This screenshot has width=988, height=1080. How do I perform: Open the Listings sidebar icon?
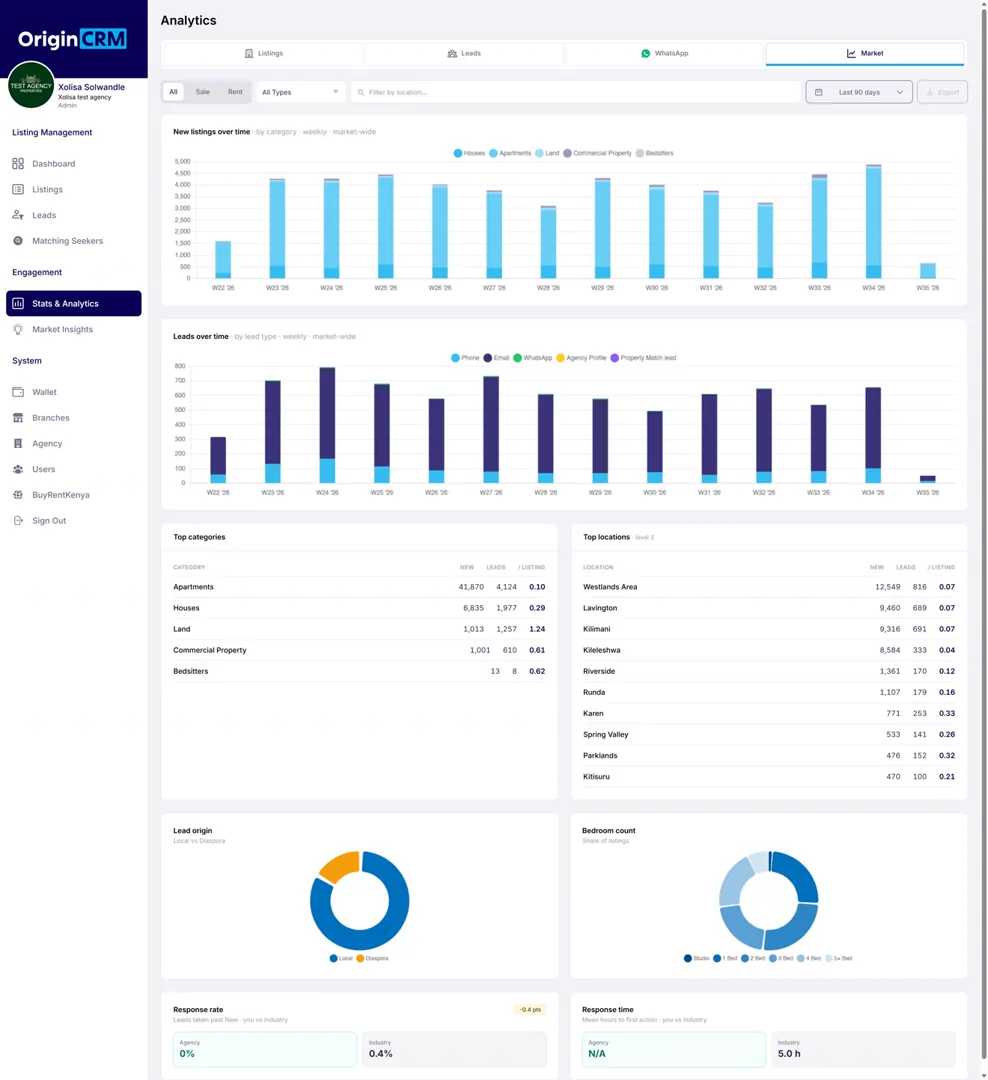[18, 189]
